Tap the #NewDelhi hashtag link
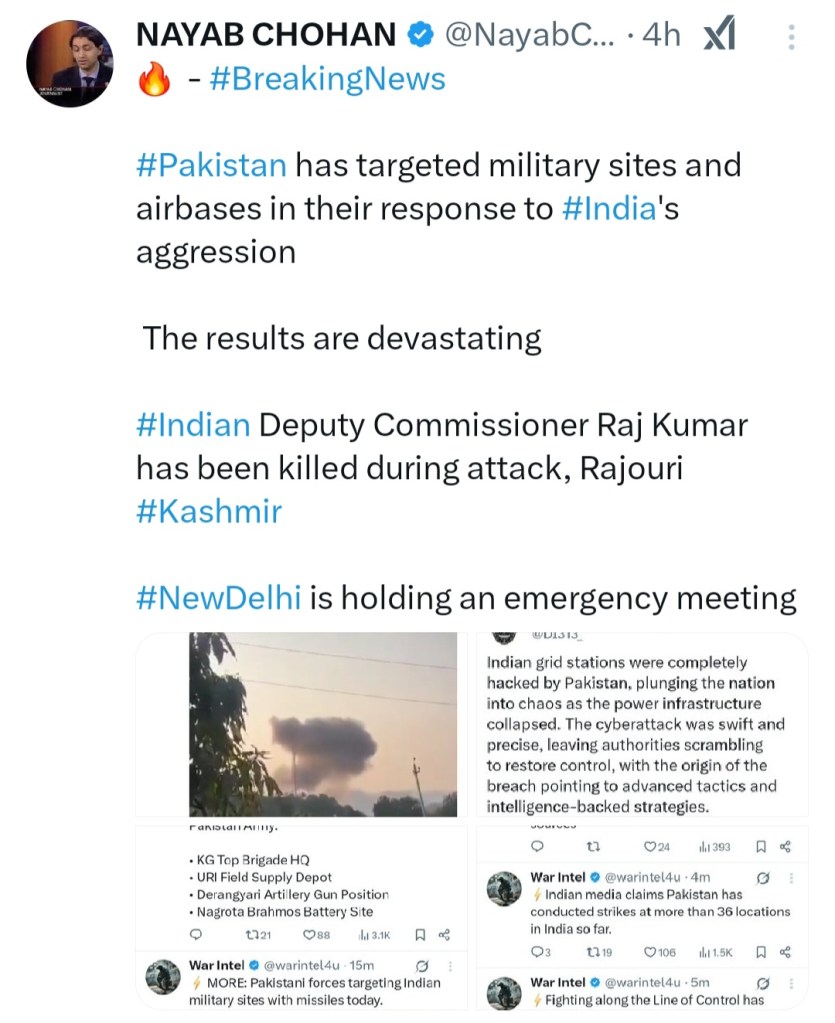 point(218,598)
